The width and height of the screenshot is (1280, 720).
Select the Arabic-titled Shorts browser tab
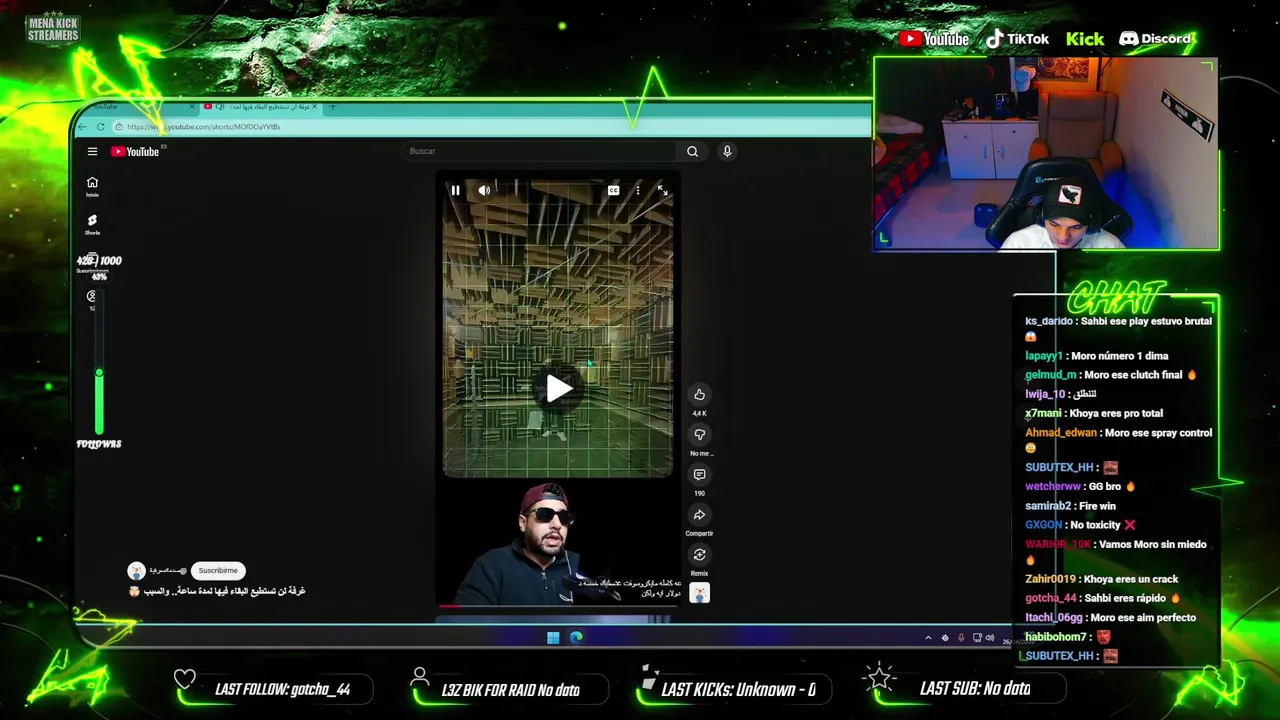(x=260, y=106)
